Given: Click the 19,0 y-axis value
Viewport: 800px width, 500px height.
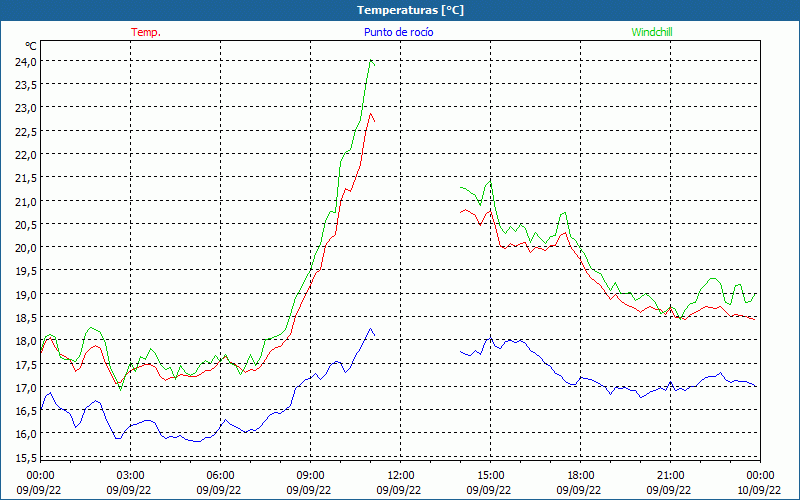Looking at the screenshot, I should (26, 294).
